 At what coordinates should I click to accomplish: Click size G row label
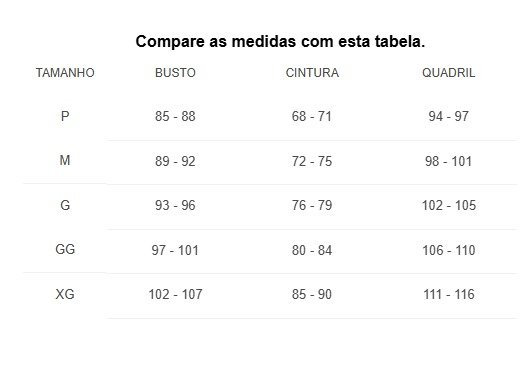tap(65, 205)
